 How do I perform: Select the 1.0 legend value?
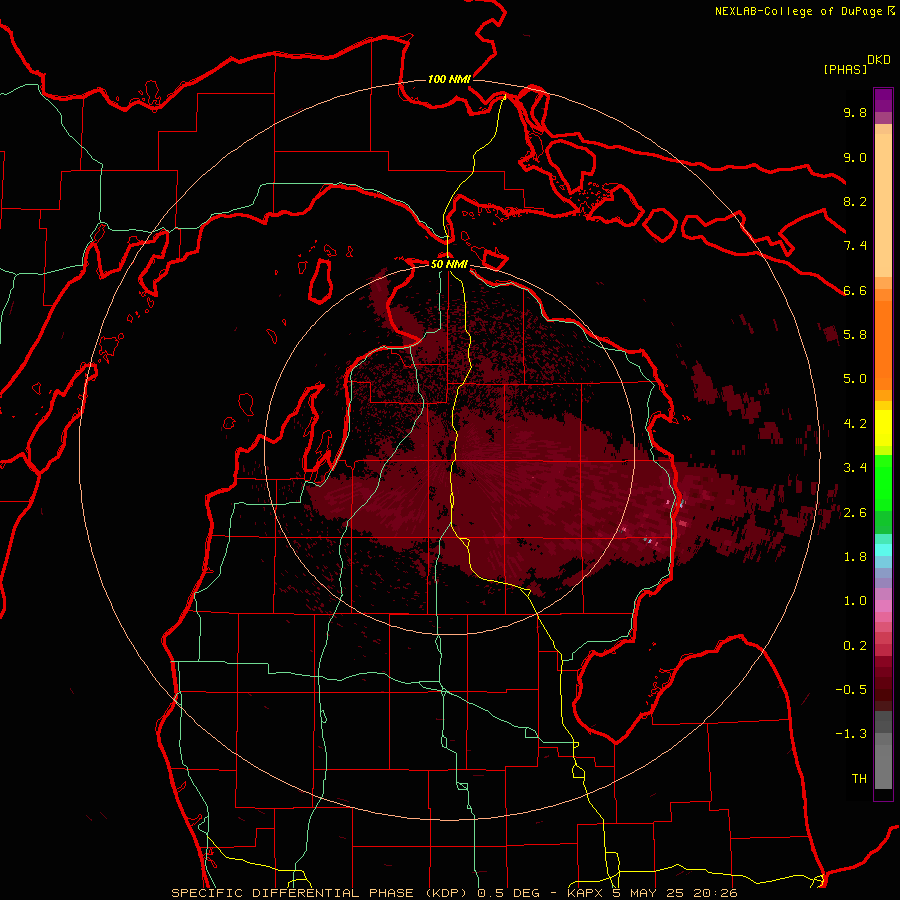[x=855, y=601]
